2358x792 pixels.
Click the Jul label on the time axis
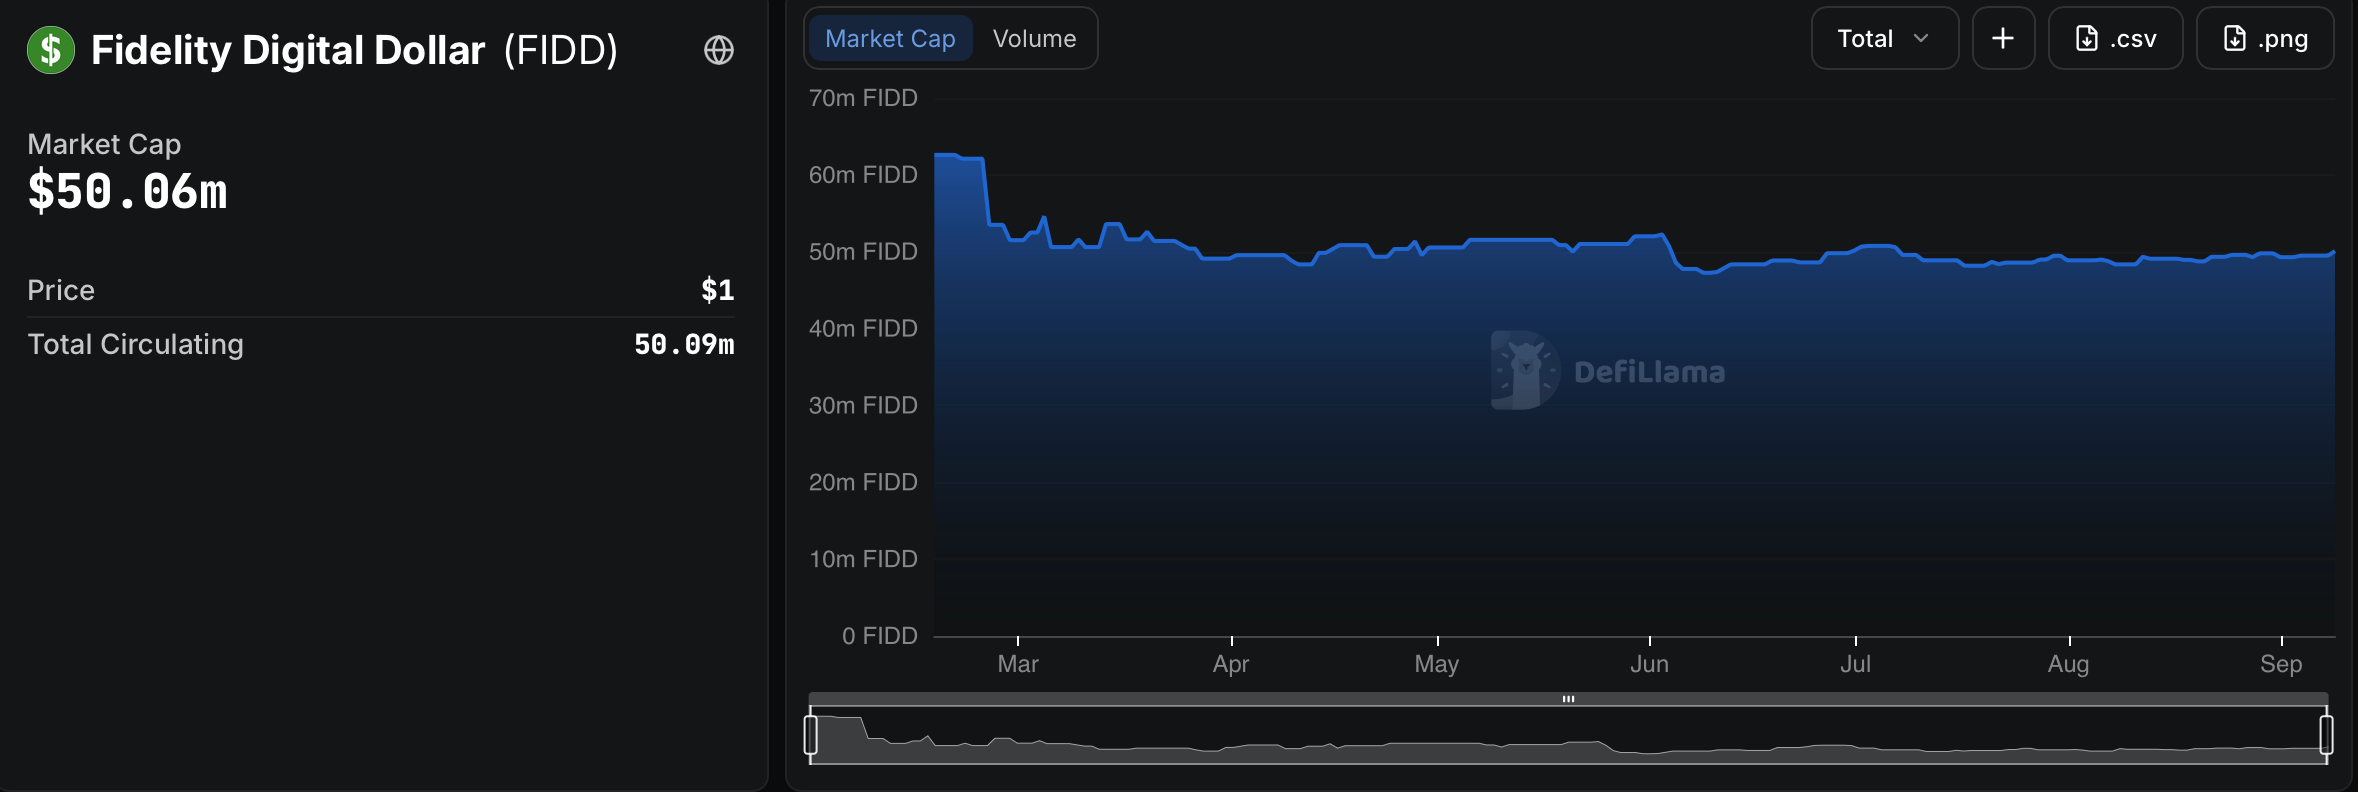tap(1855, 664)
